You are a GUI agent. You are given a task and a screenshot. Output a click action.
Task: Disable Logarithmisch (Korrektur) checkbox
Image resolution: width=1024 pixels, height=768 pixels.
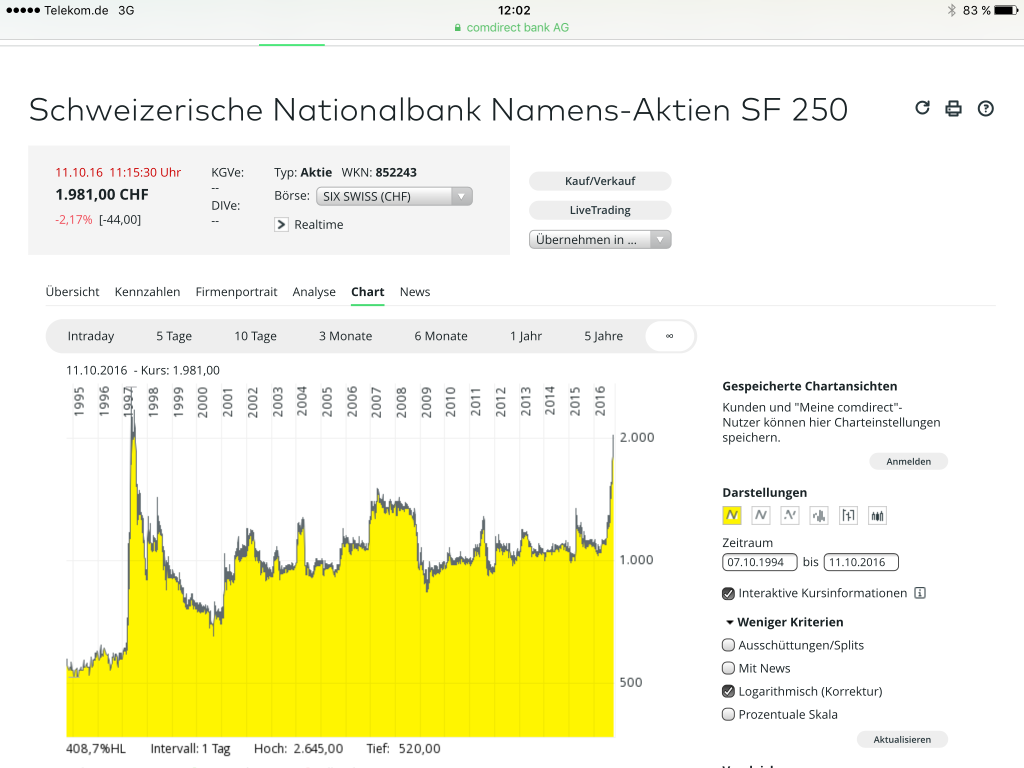point(729,691)
